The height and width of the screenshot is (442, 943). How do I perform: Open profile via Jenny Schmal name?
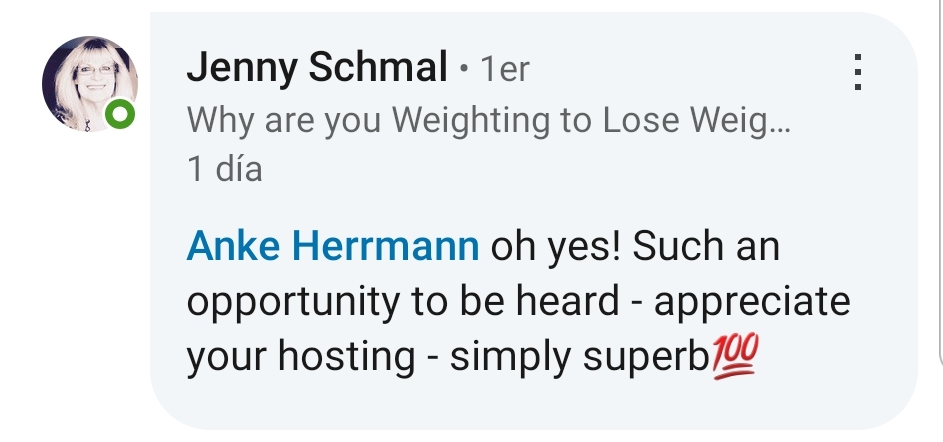(x=317, y=69)
